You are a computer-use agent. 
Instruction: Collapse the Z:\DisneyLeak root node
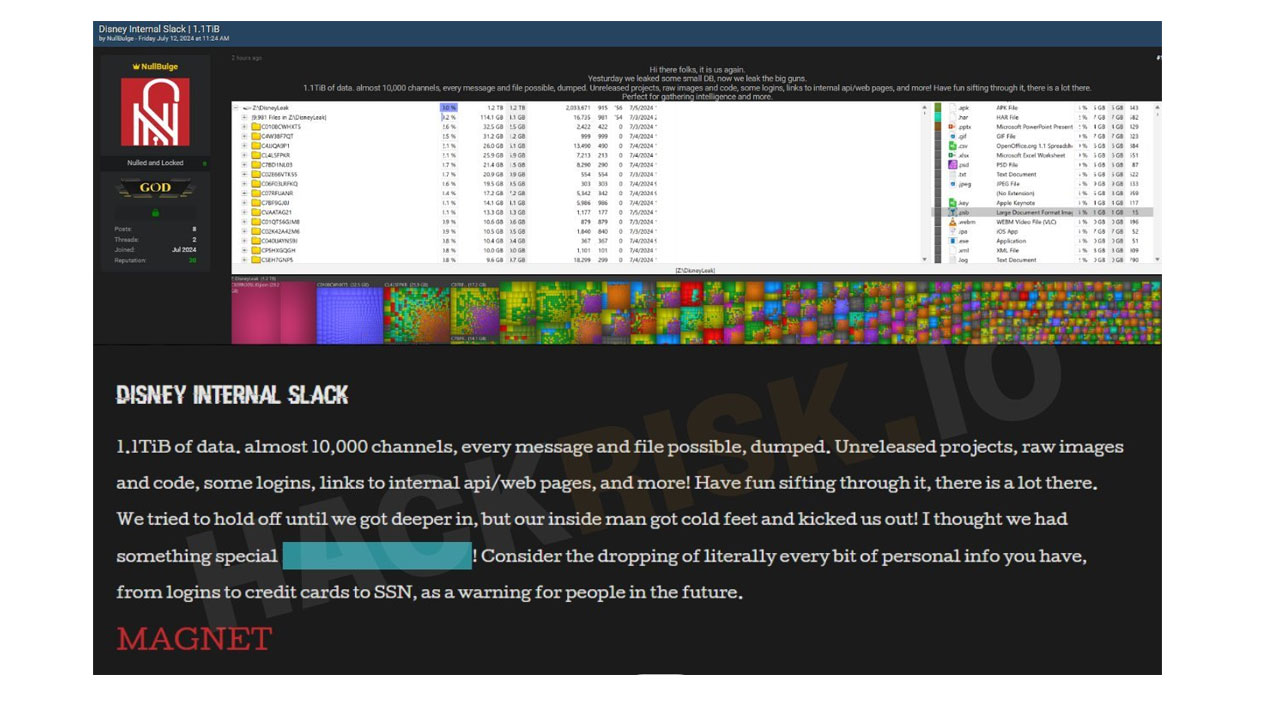pos(235,107)
